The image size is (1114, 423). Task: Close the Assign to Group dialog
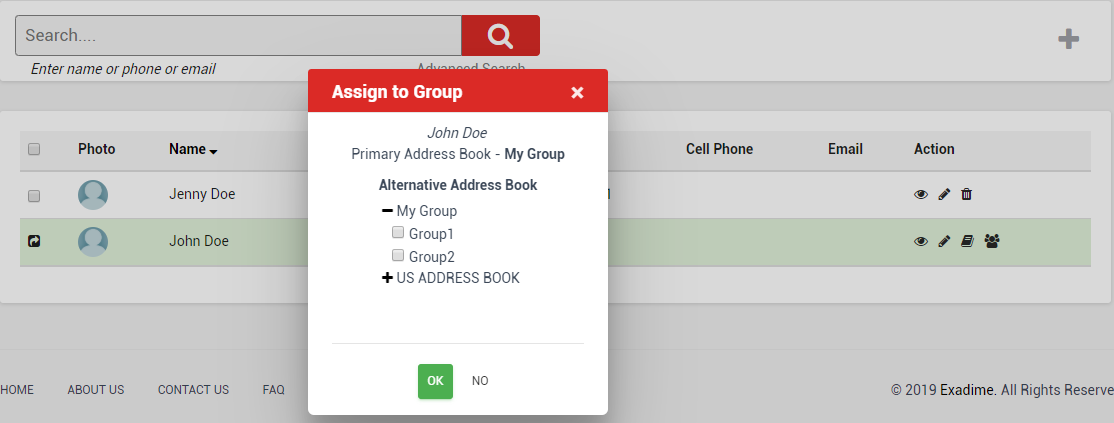tap(577, 92)
